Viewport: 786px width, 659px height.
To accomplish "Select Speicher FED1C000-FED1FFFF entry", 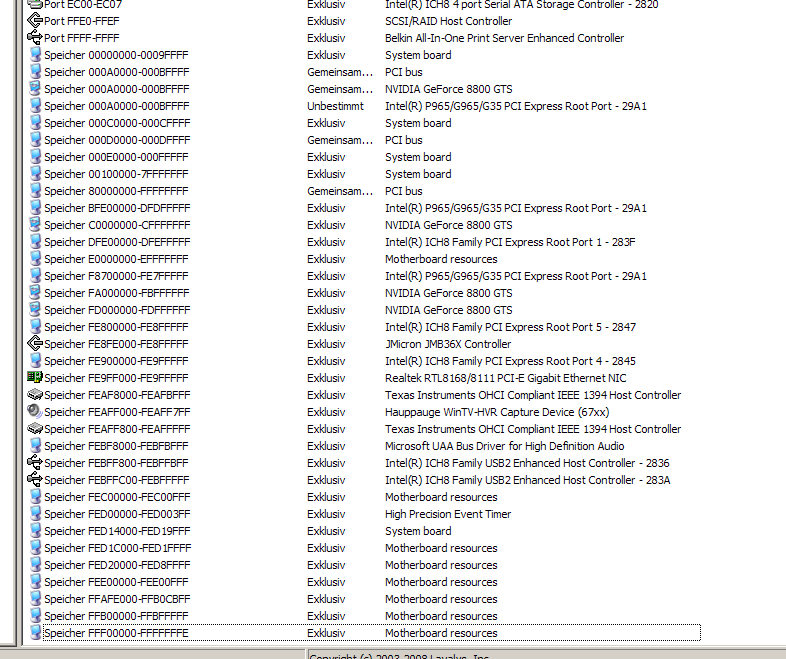I will (x=117, y=548).
